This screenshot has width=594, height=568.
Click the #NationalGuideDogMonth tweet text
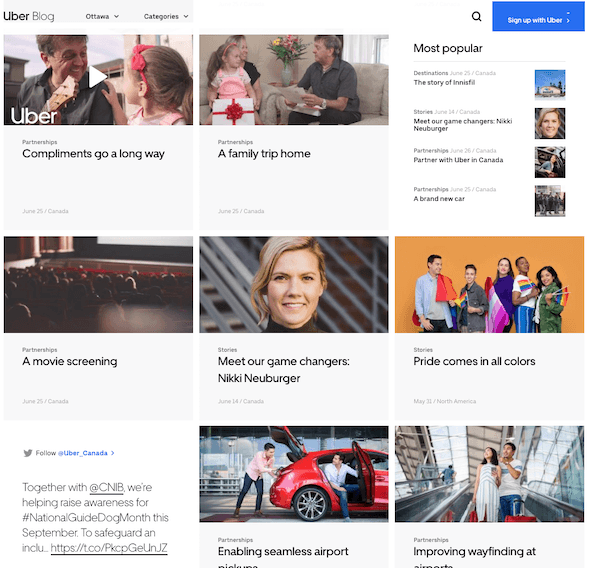click(x=86, y=518)
